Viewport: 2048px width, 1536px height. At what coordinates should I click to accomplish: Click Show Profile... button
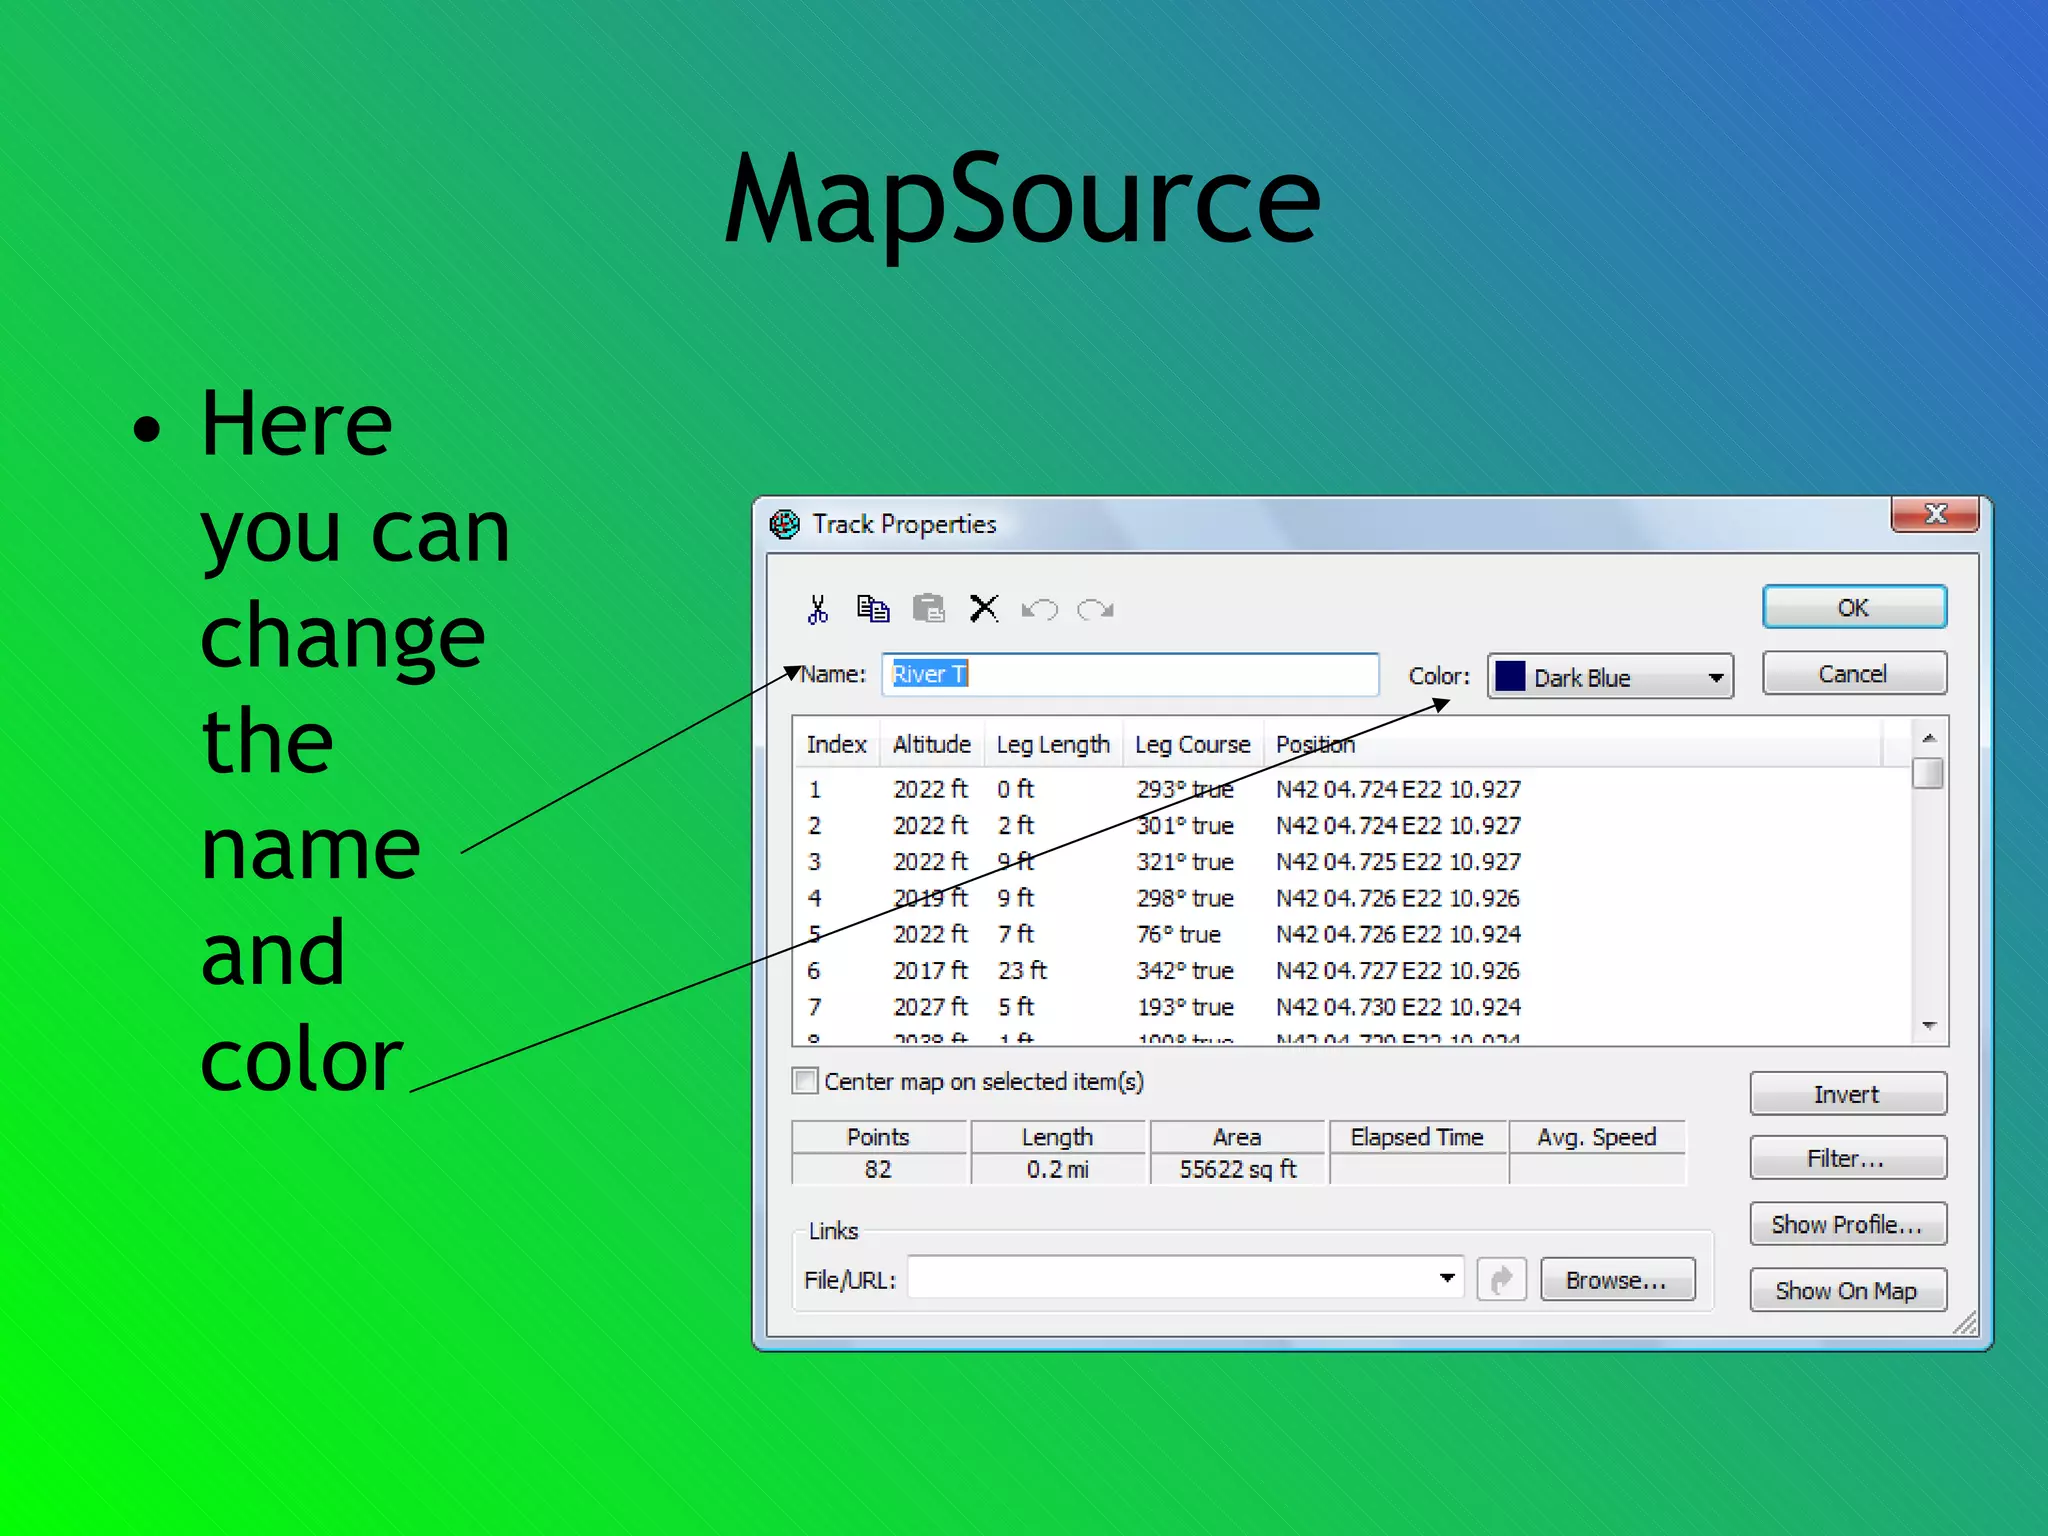1848,1224
